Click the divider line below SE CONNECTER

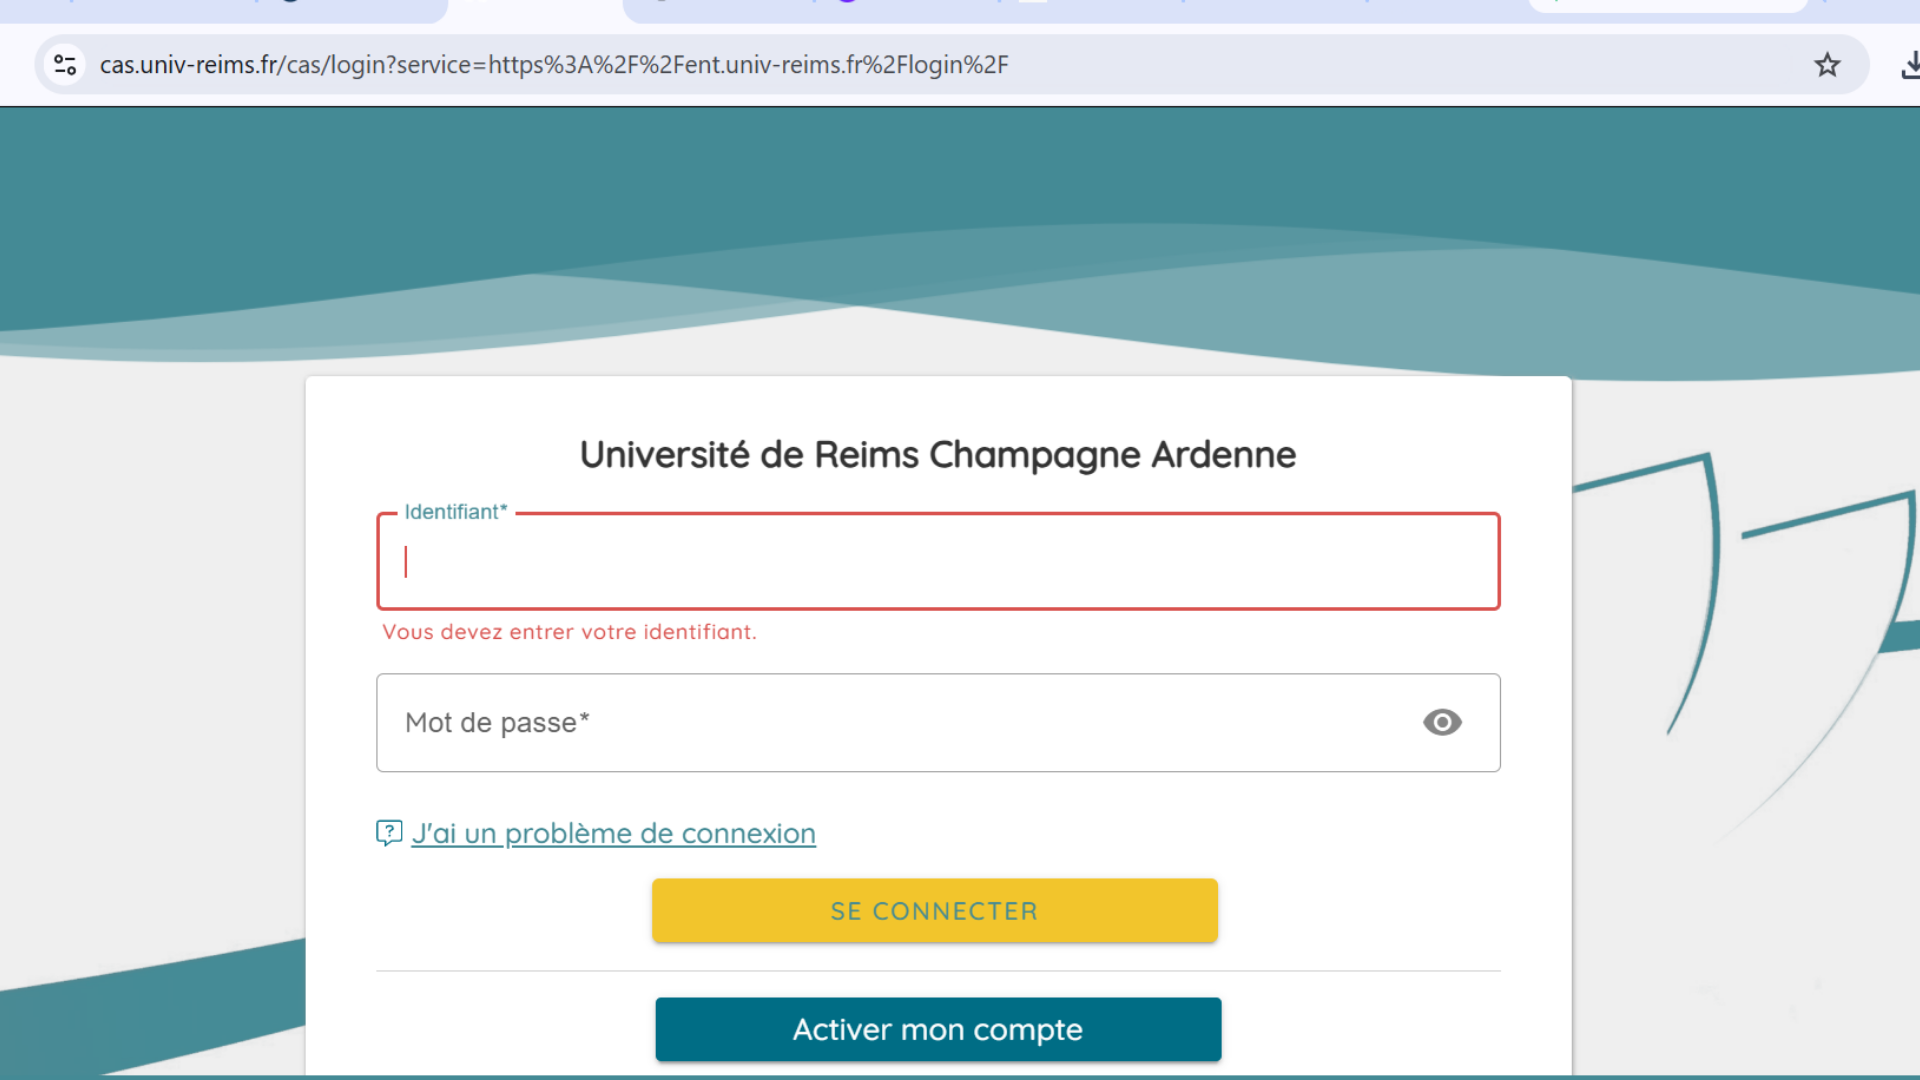[938, 971]
